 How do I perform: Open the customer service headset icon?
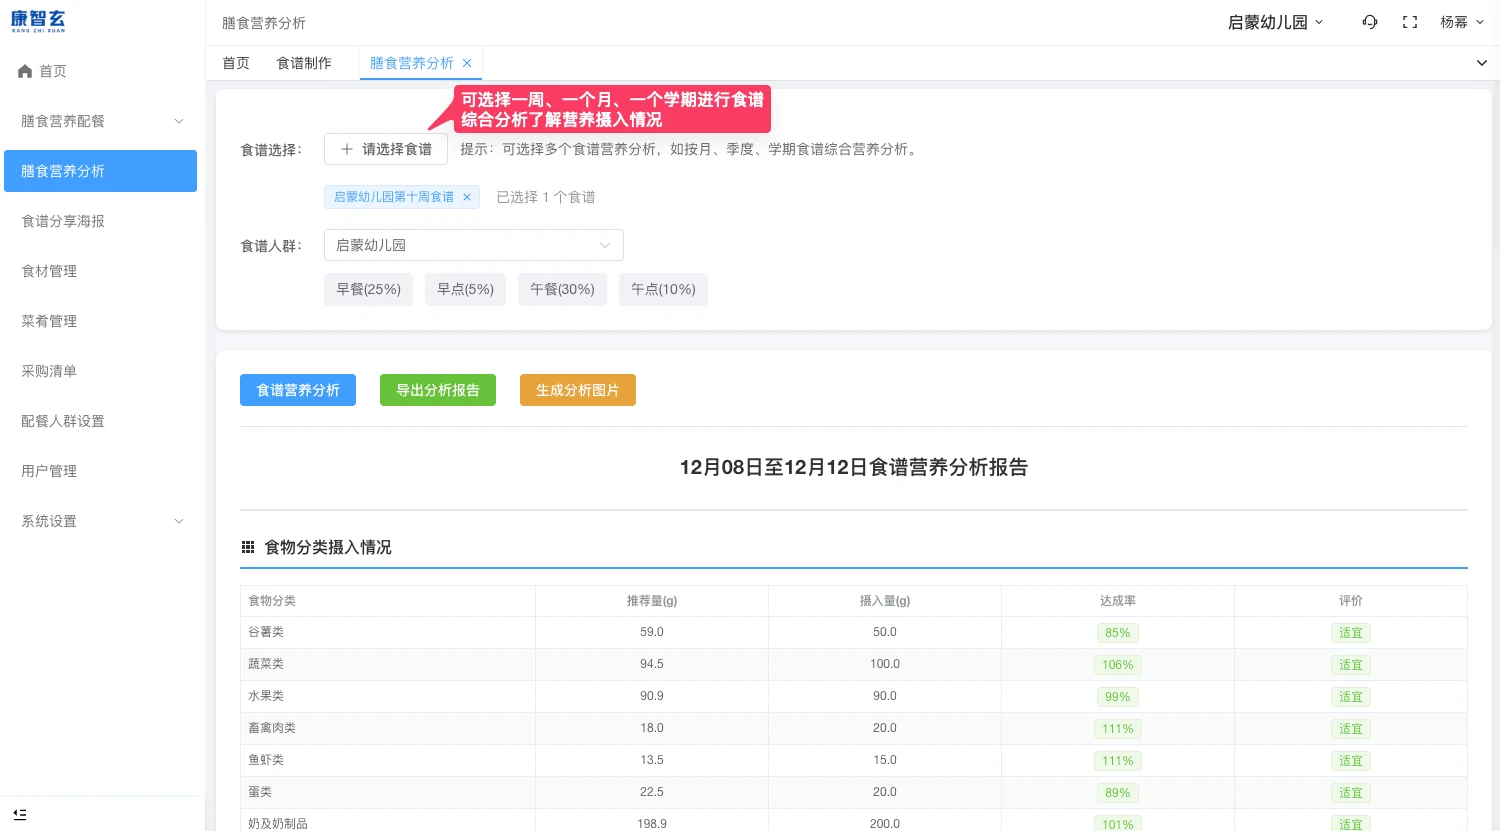tap(1370, 22)
